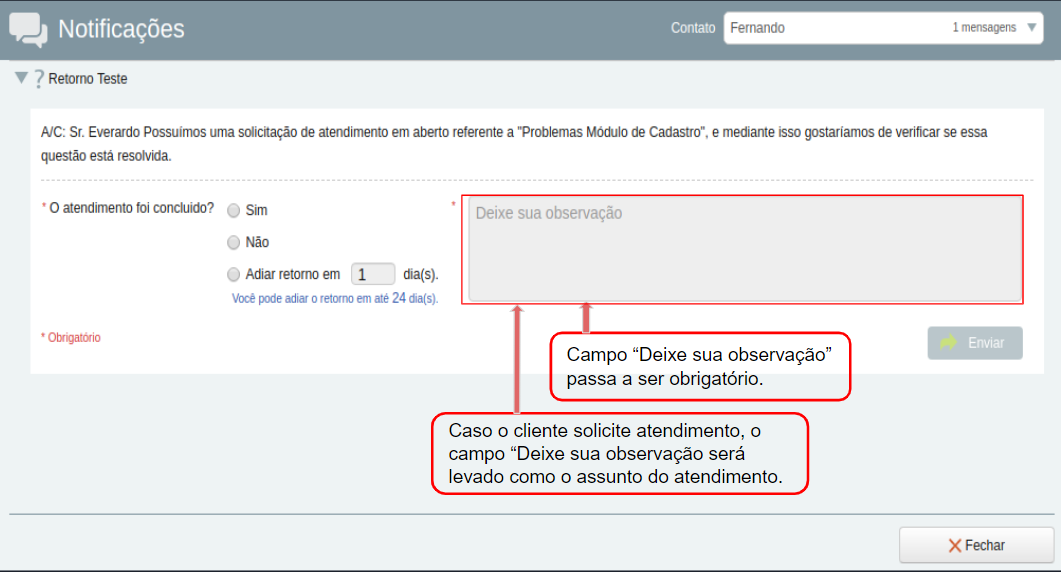The height and width of the screenshot is (572, 1061).
Task: Click the Retorno Teste title text
Action: 88,79
